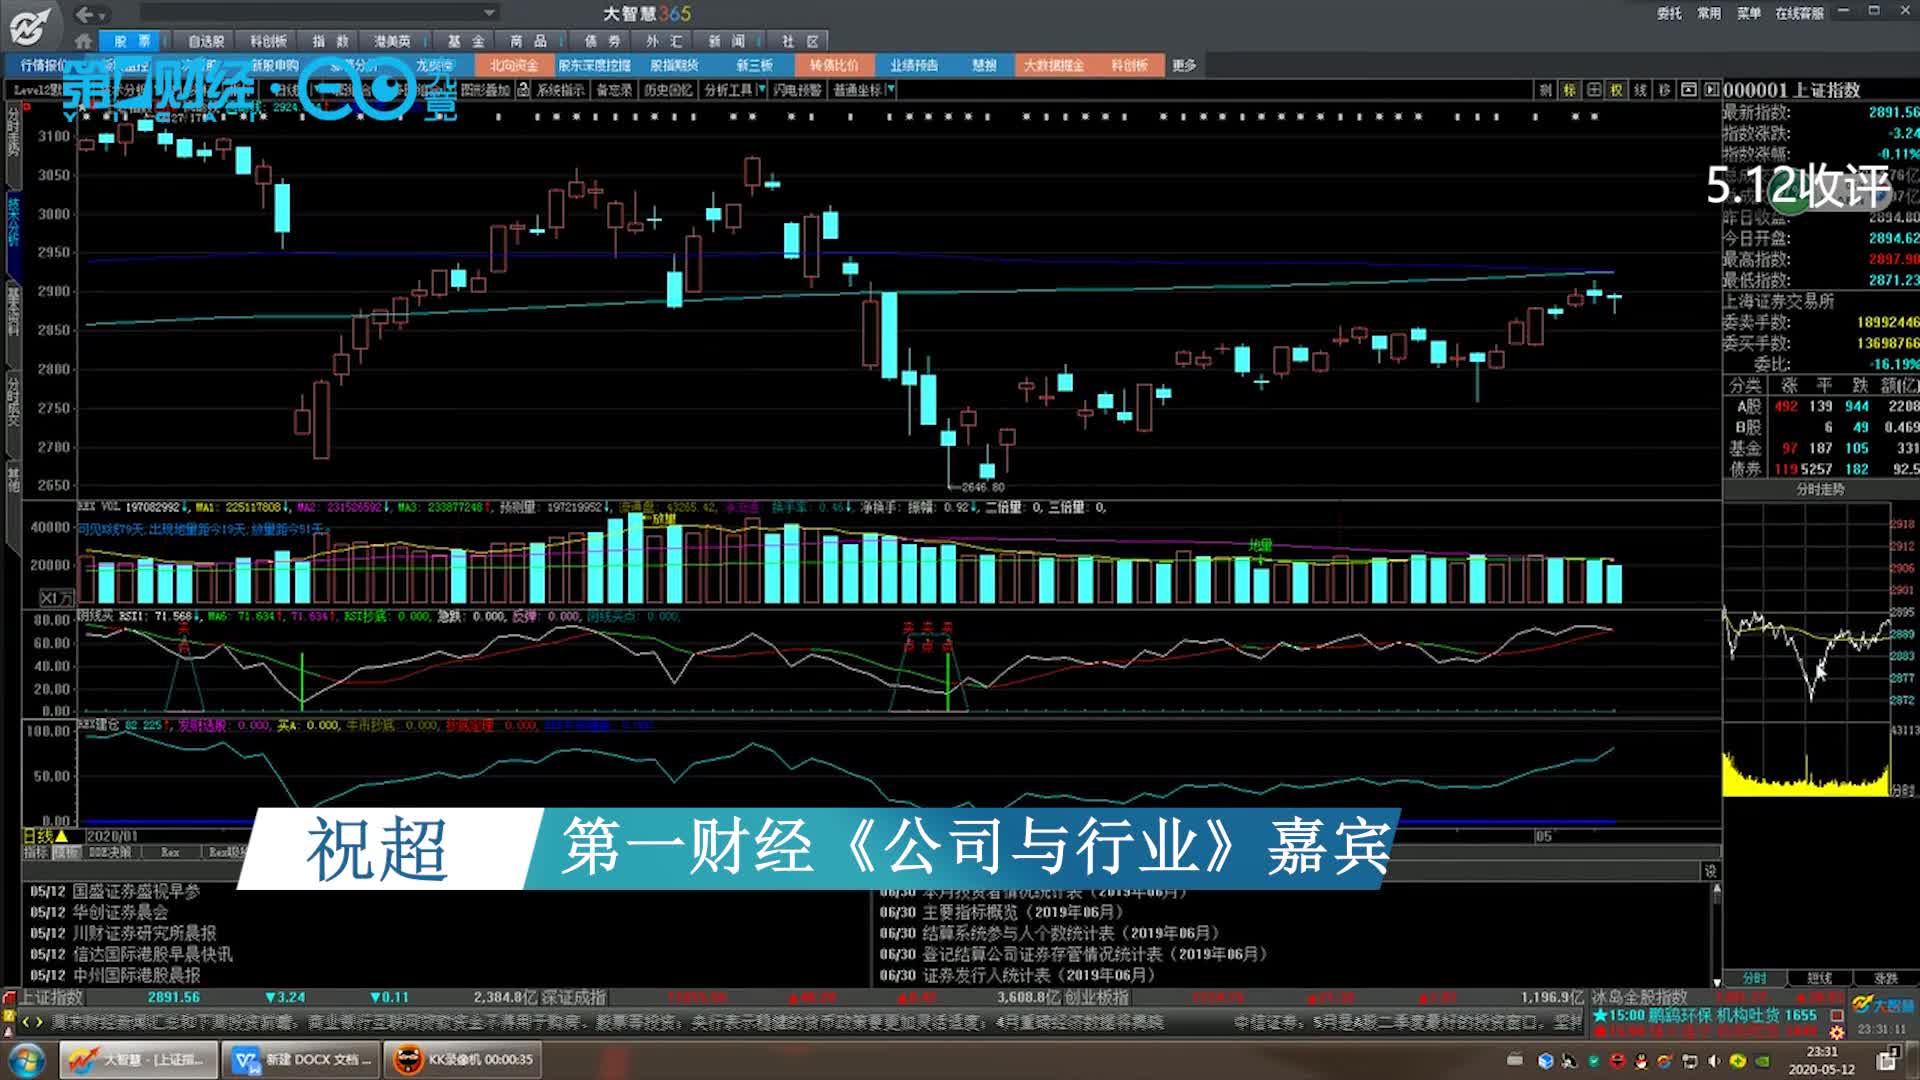This screenshot has height=1080, width=1920.
Task: Open 历史回忆 in chart toolbar
Action: click(x=668, y=90)
